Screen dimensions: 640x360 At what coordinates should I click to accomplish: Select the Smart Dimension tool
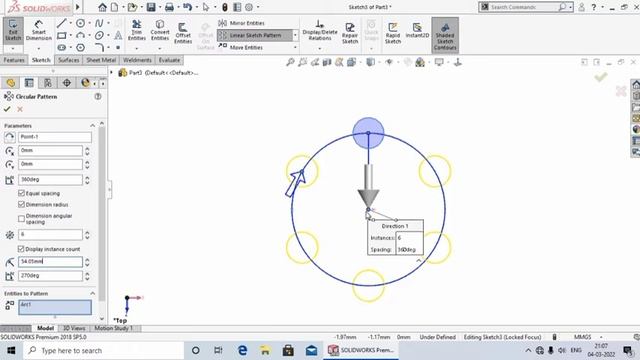39,30
